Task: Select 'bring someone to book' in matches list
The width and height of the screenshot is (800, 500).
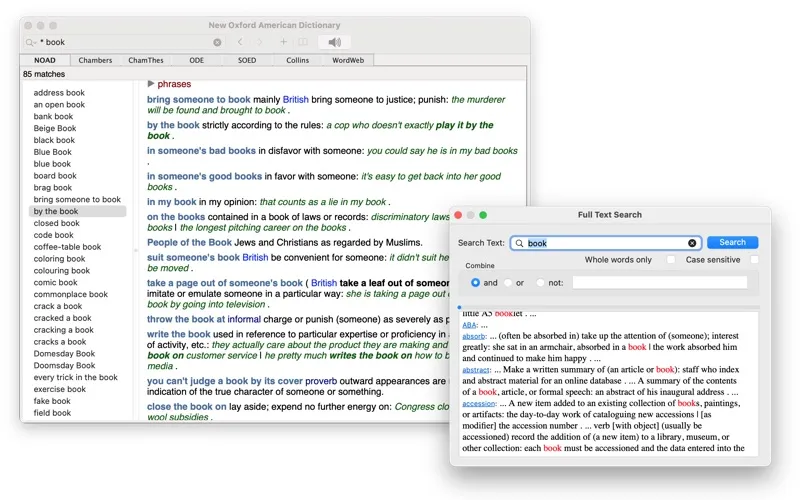Action: pyautogui.click(x=77, y=199)
